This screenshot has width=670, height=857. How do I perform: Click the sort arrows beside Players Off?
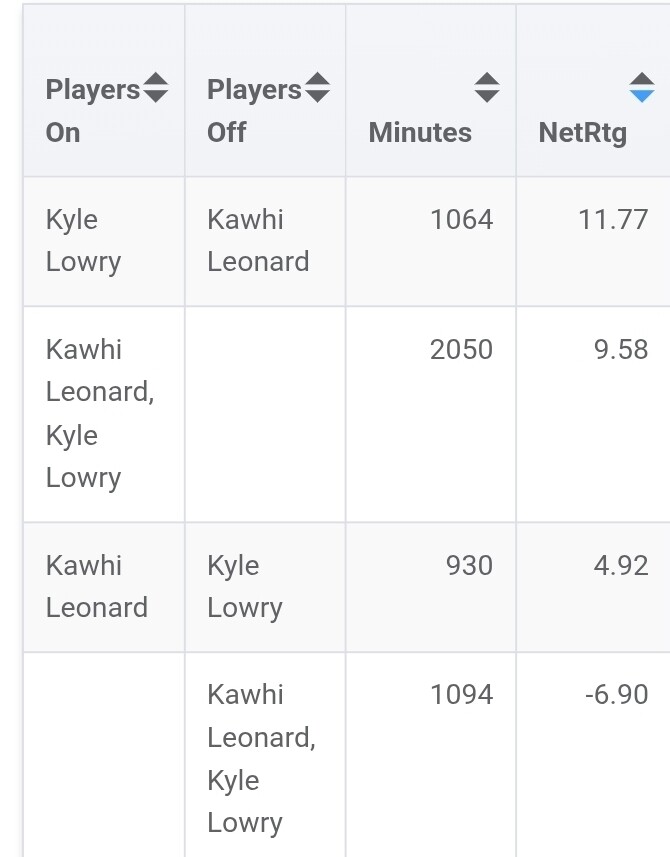317,89
